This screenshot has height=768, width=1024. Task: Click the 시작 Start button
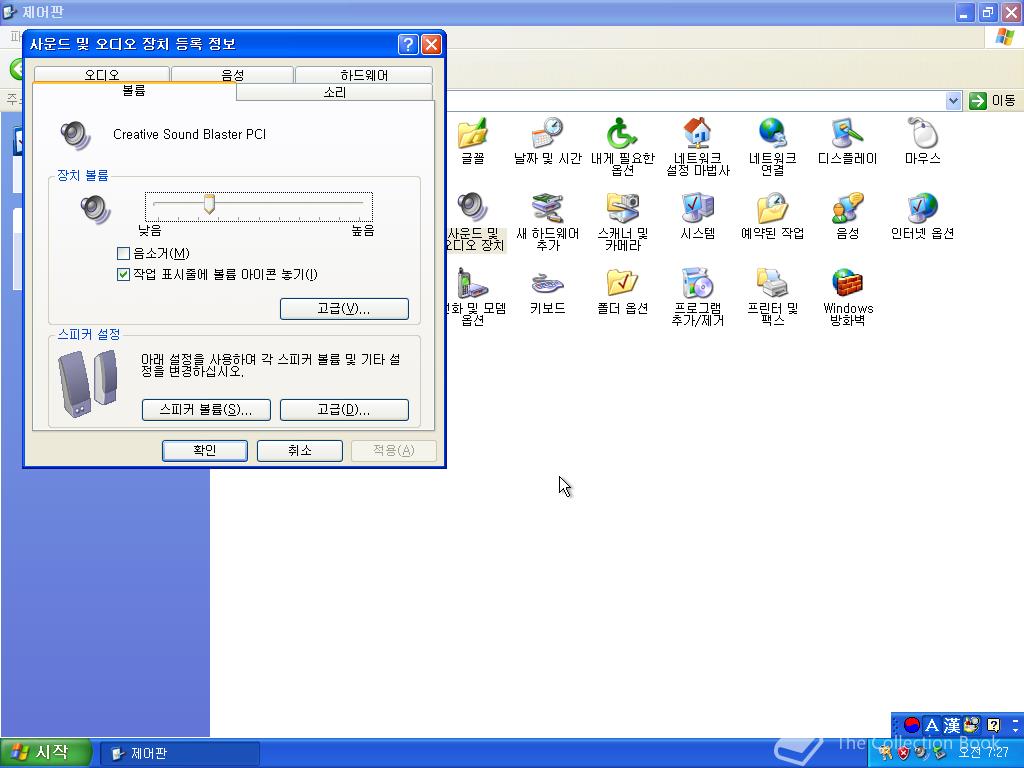[x=45, y=753]
